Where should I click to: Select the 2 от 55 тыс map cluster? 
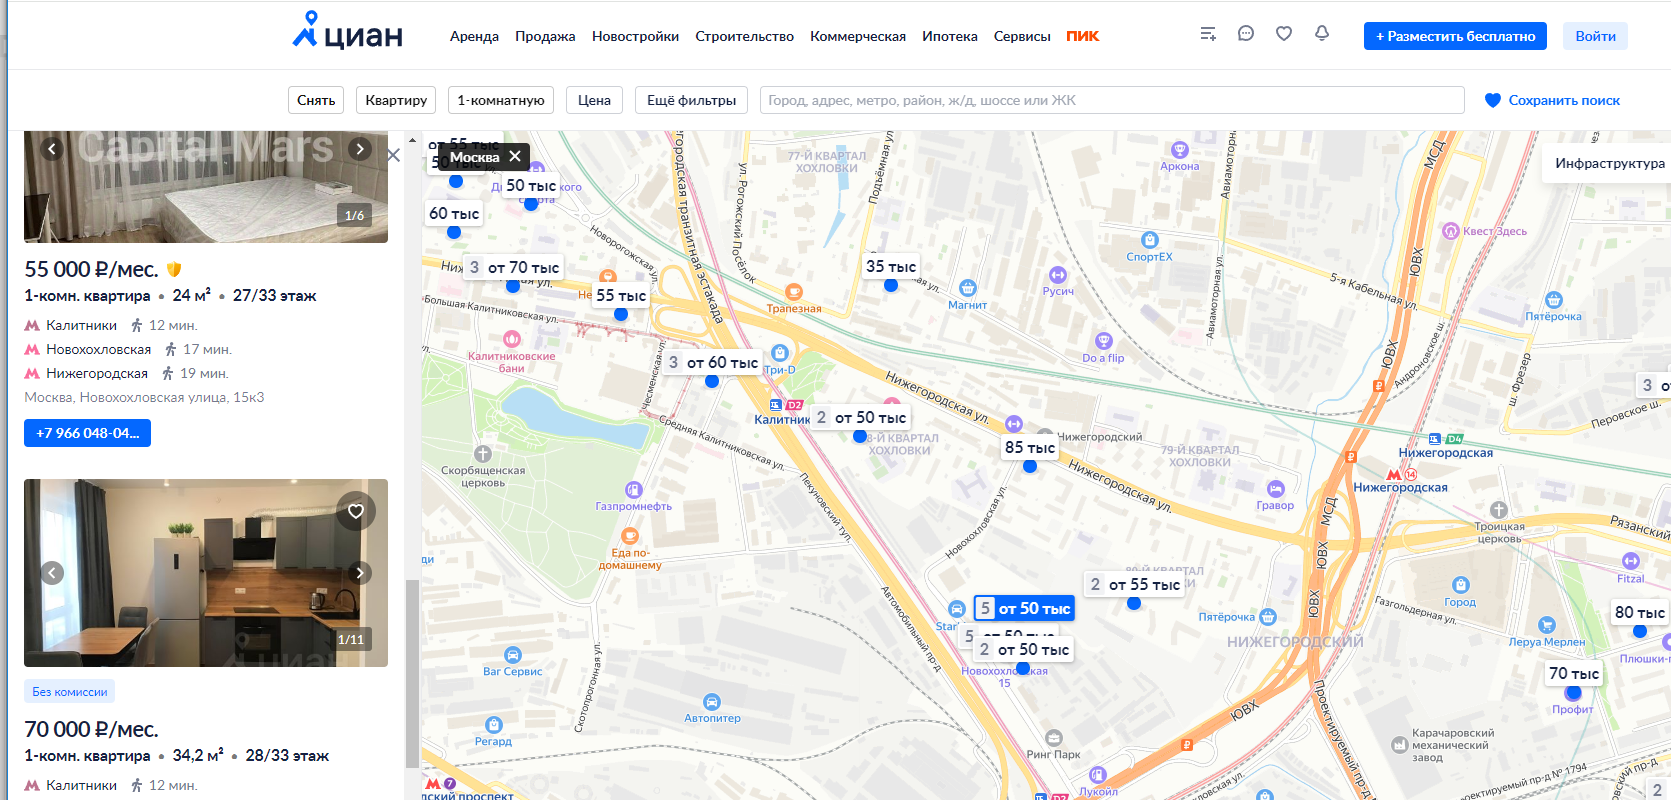point(1134,584)
